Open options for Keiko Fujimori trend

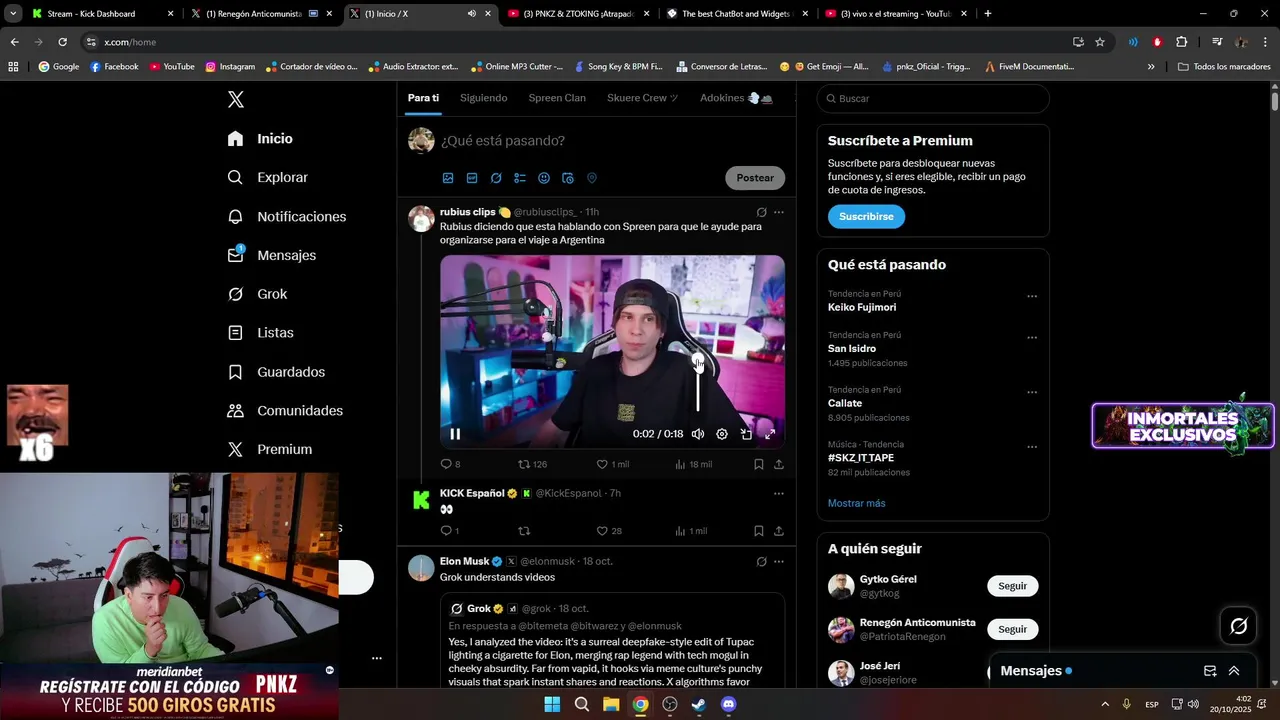[1032, 296]
